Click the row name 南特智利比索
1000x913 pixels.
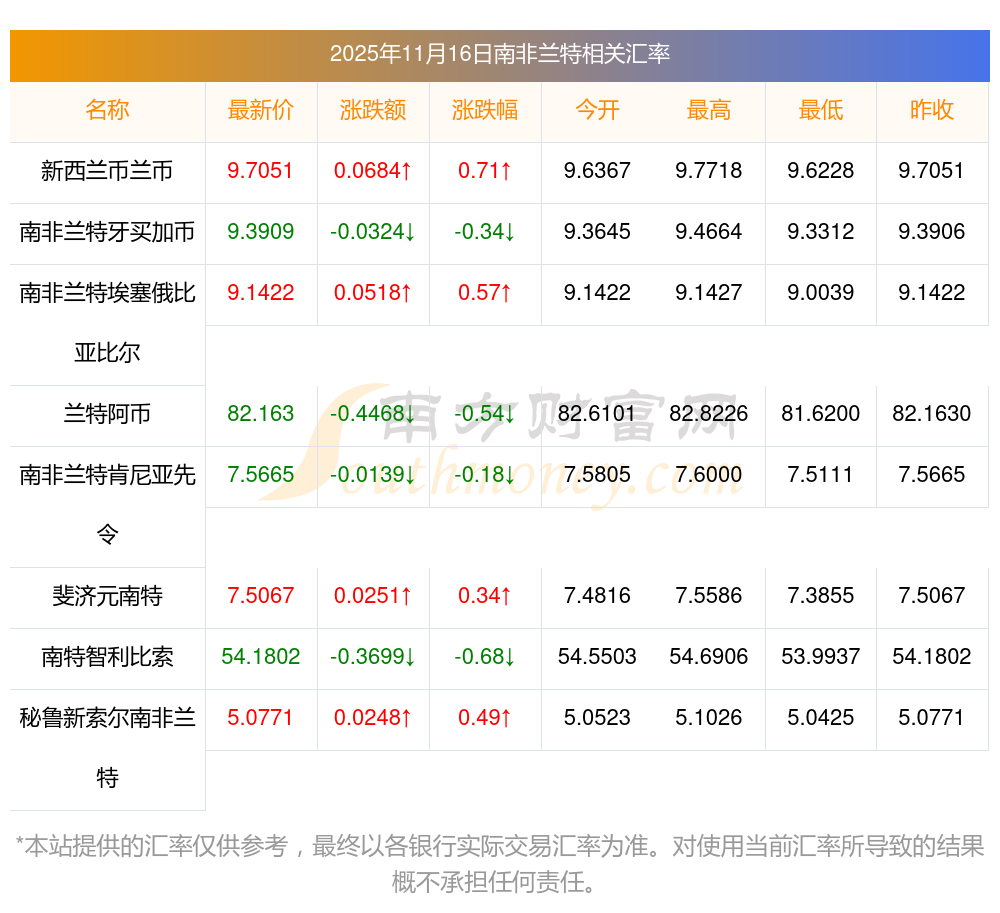(x=107, y=657)
